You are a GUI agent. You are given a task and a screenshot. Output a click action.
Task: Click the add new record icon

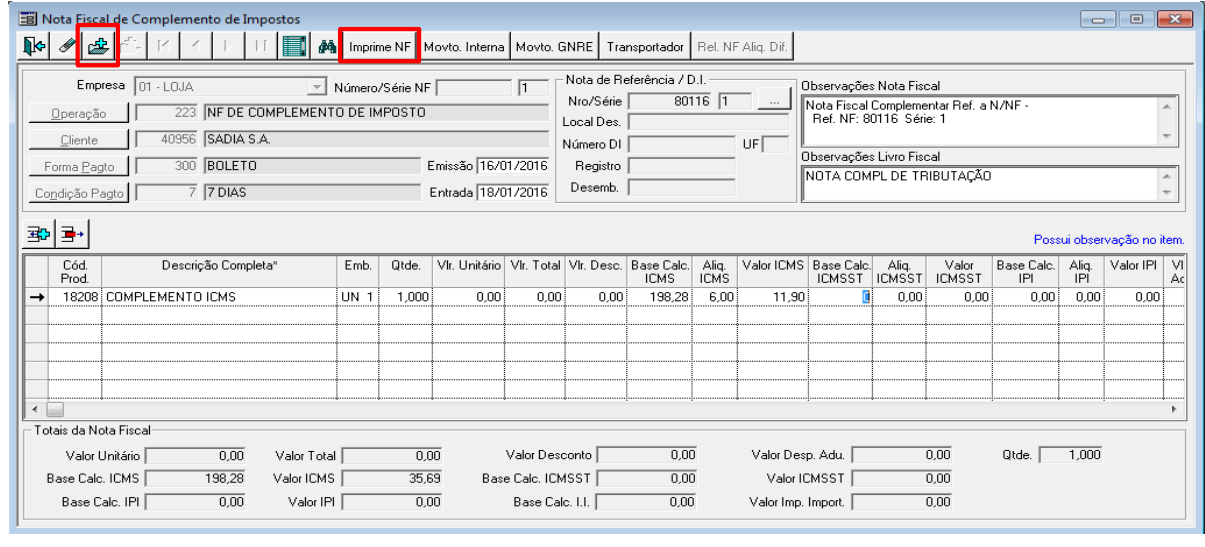click(x=98, y=46)
